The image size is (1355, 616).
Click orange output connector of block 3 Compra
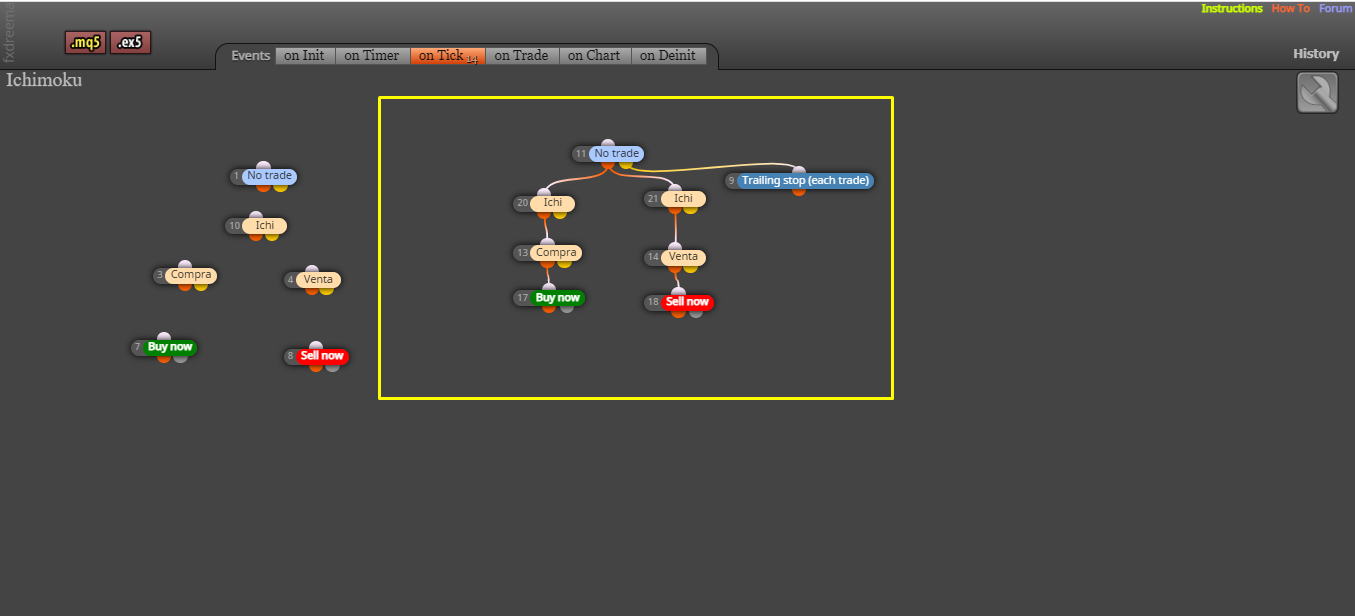185,285
